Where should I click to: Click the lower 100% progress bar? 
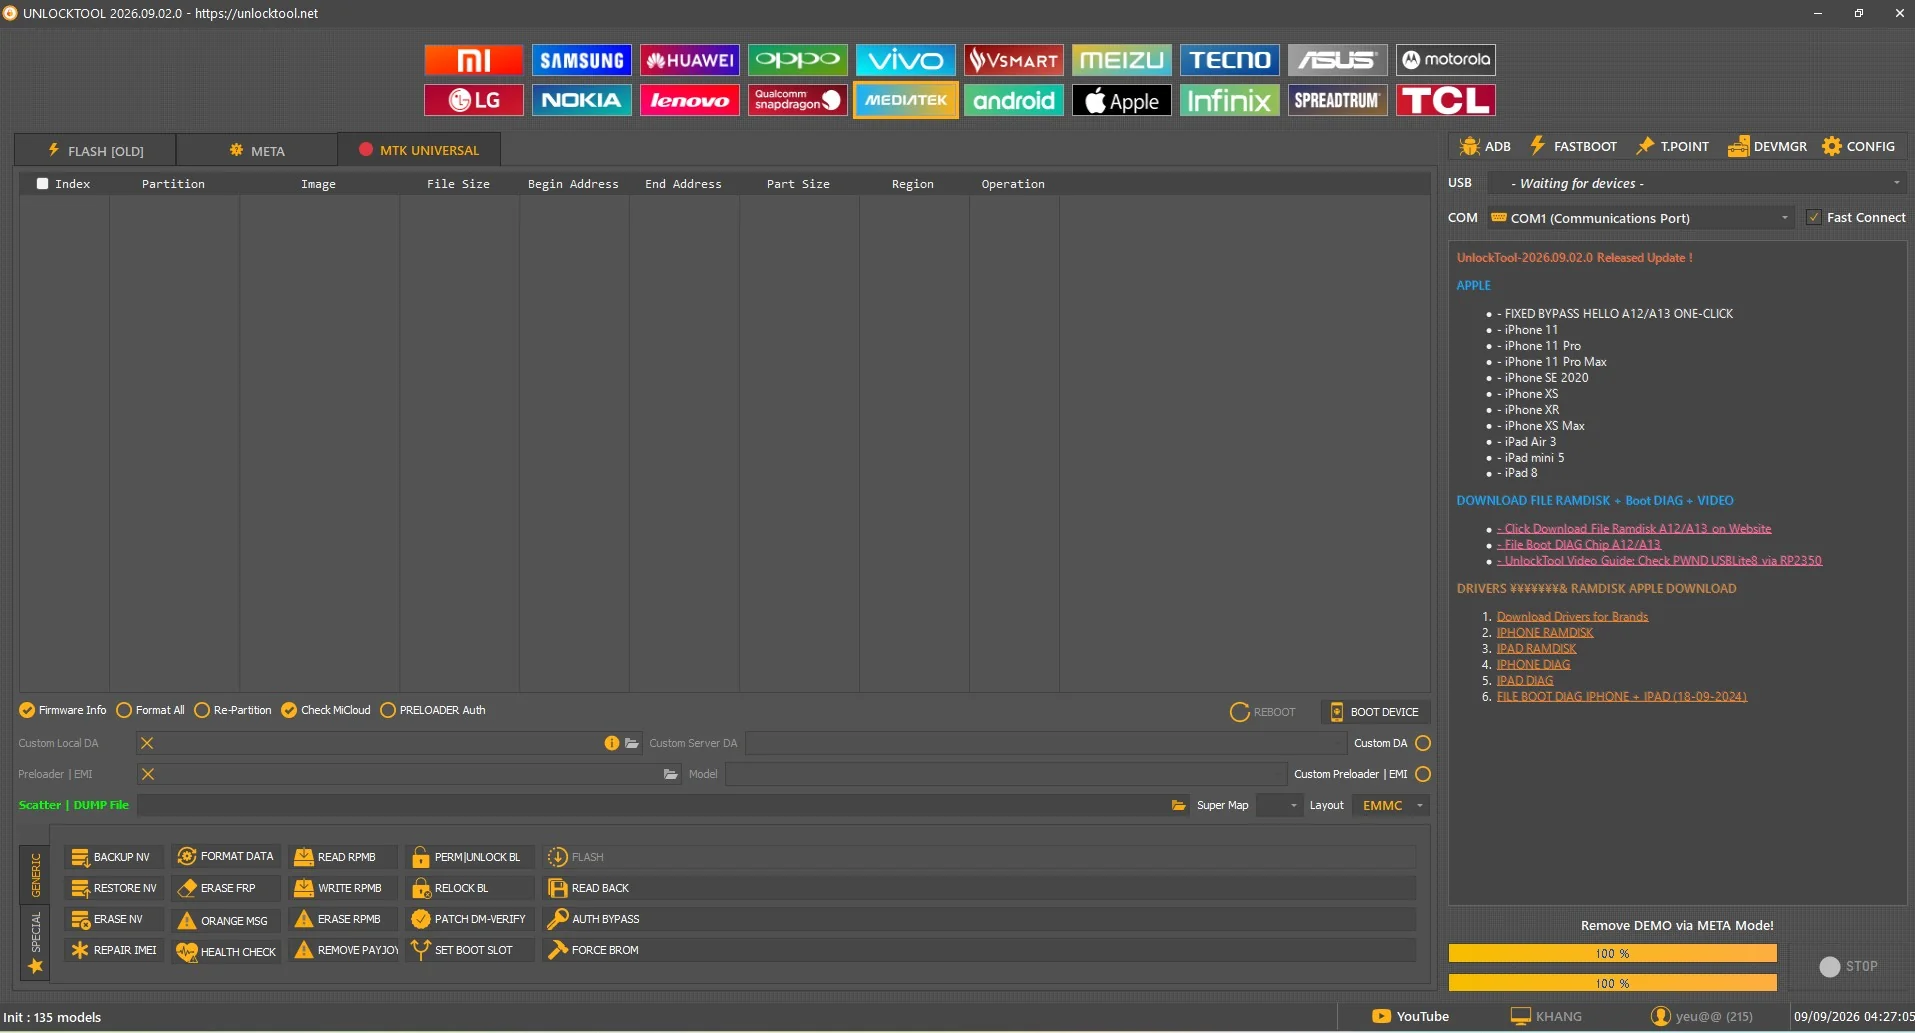click(1612, 983)
